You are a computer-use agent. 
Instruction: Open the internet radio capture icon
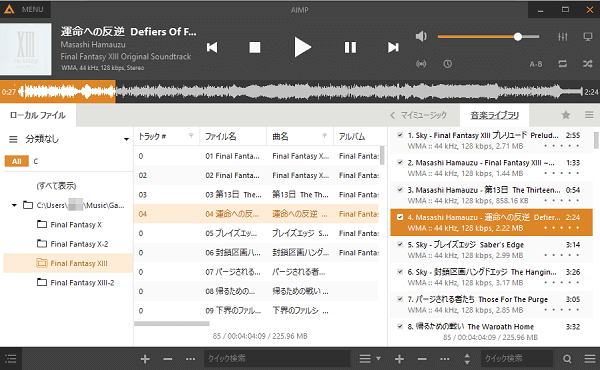pyautogui.click(x=421, y=64)
